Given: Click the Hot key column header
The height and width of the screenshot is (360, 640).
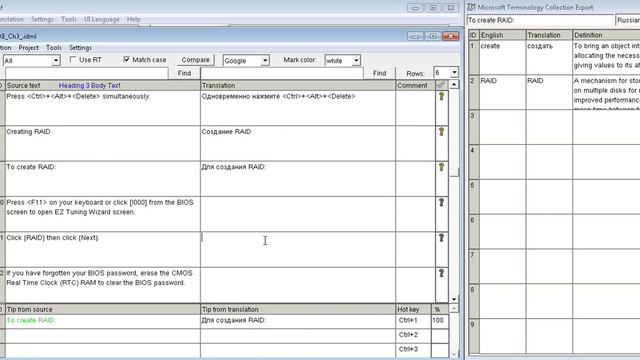Looking at the screenshot, I should point(413,309).
